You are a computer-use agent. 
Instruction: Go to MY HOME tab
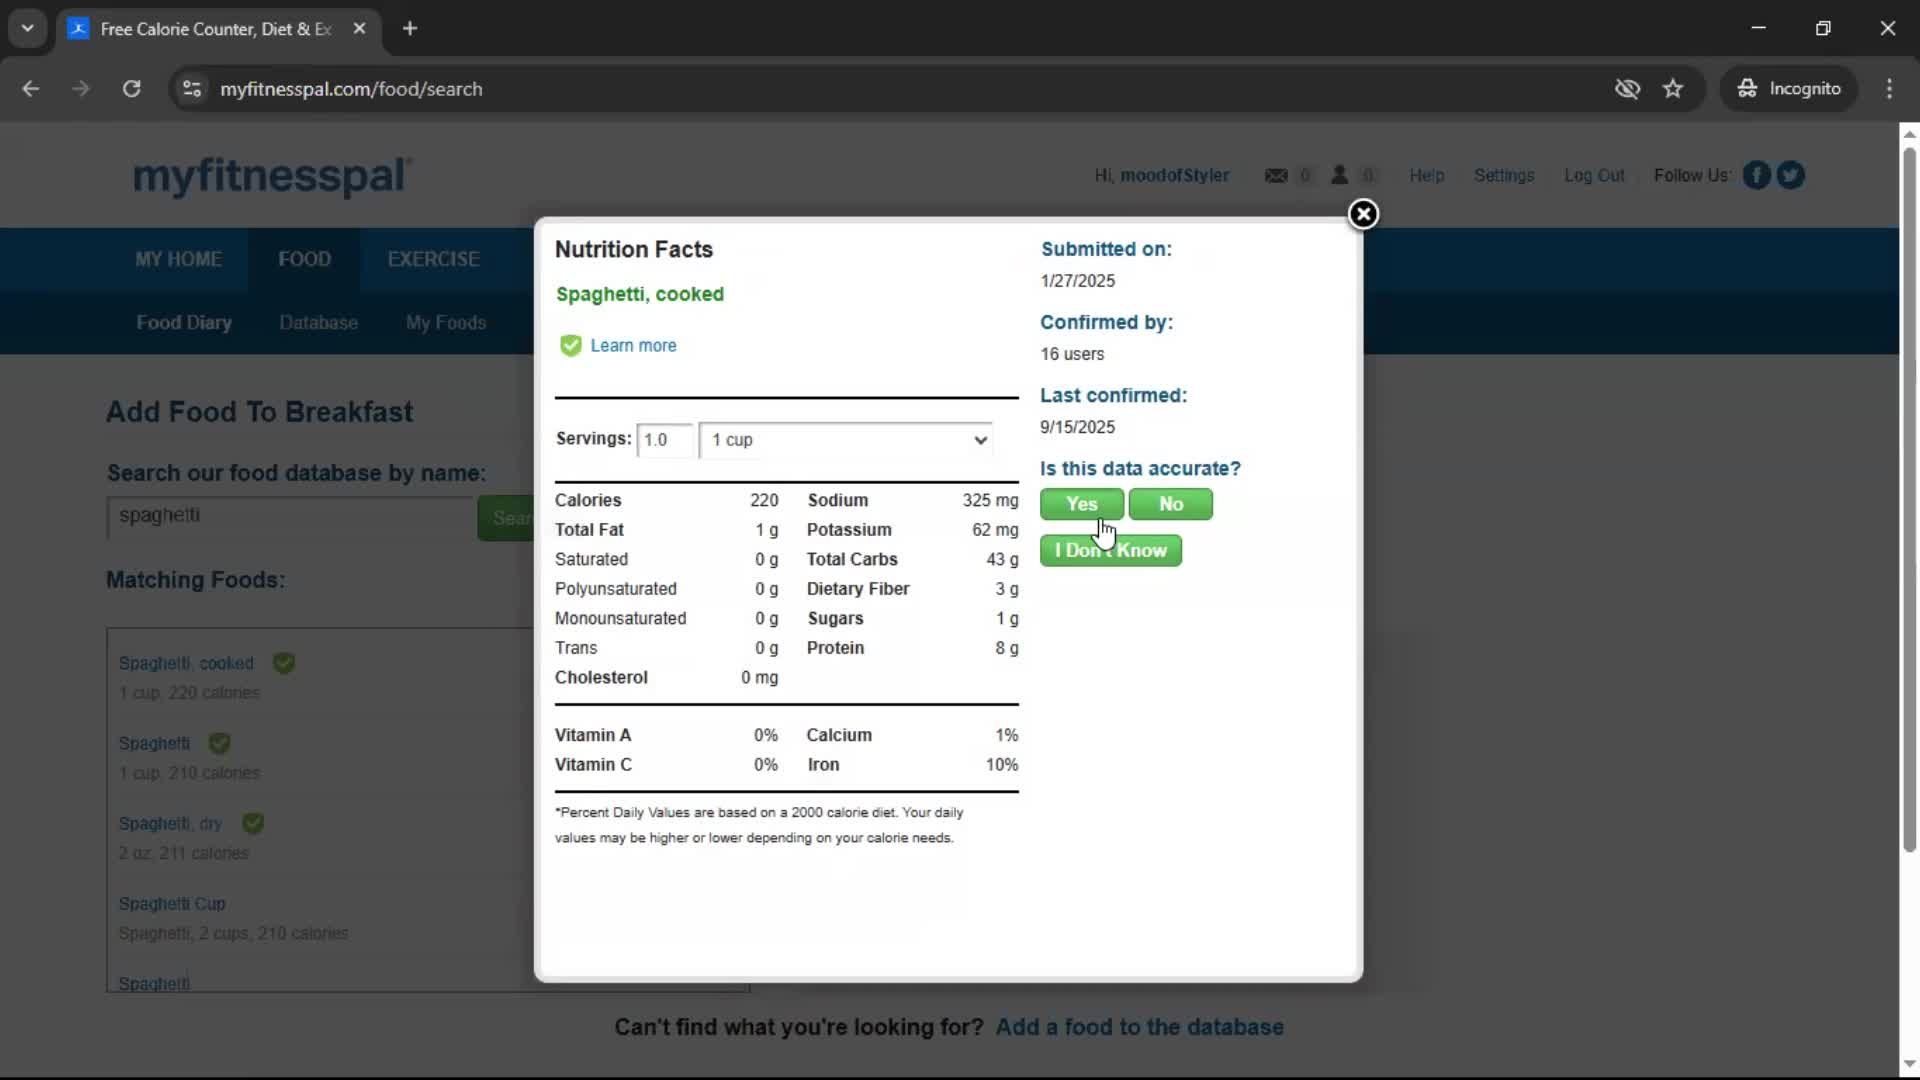tap(179, 259)
